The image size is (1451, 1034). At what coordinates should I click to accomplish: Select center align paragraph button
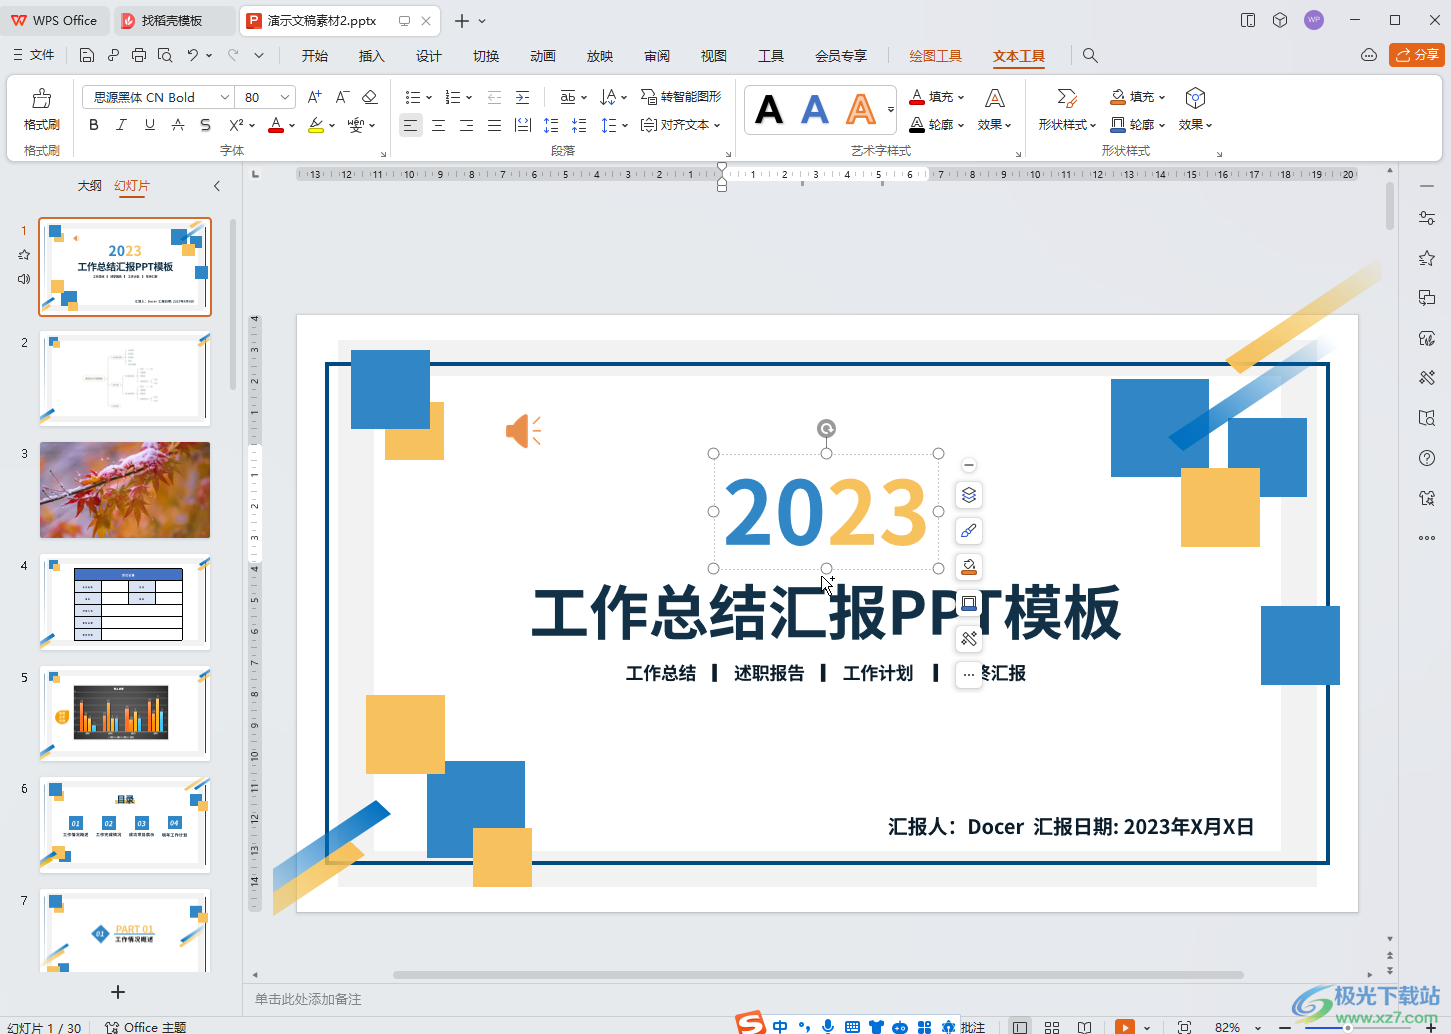click(x=438, y=125)
